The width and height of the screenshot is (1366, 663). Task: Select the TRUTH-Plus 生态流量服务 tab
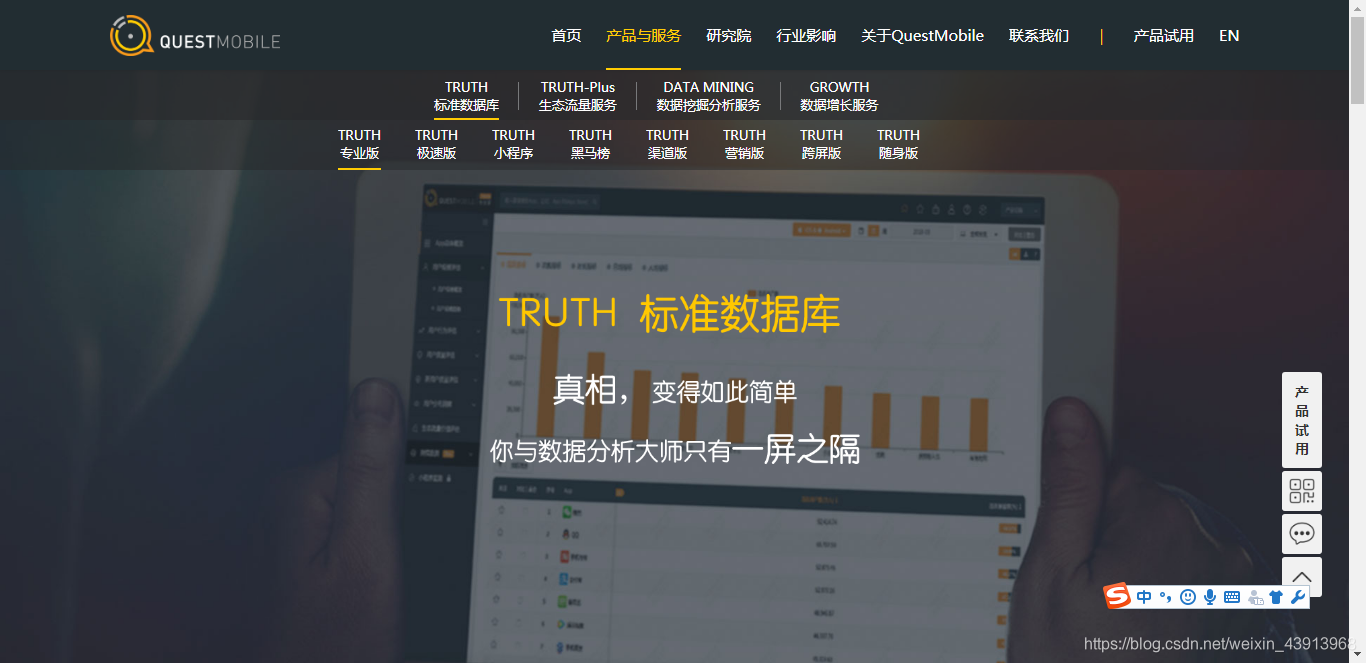(x=578, y=96)
